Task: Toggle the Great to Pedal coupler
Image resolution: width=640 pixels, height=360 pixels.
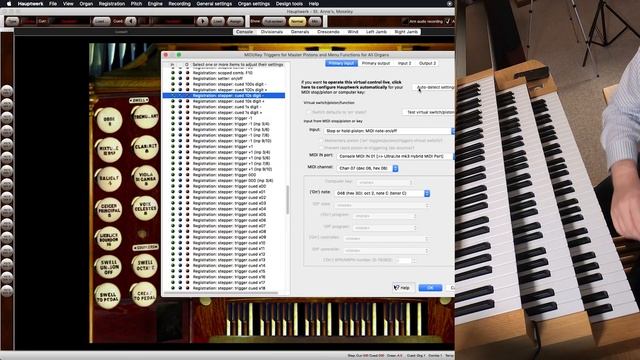Action: 143,295
